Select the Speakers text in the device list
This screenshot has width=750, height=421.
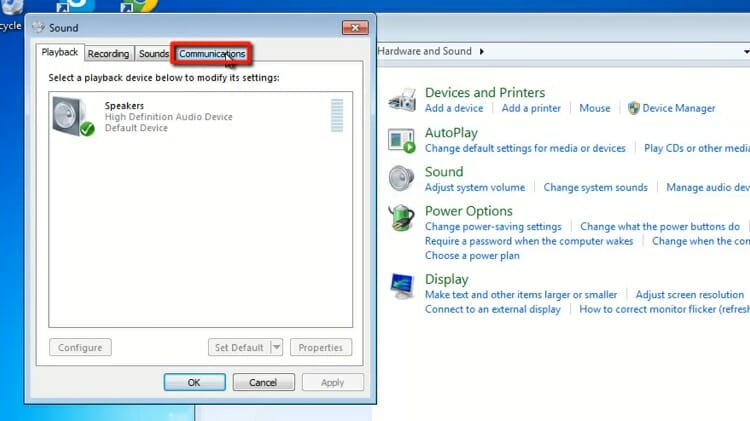[124, 106]
